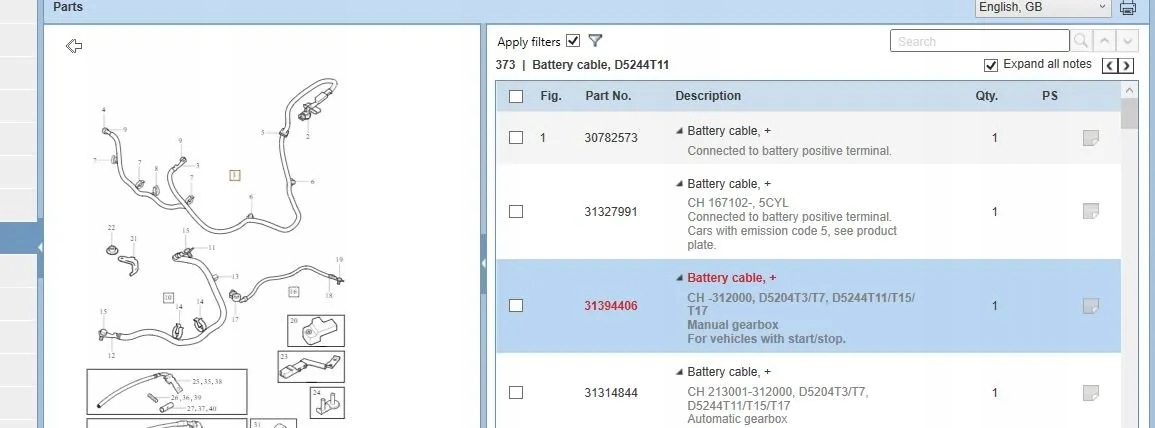Click in the Search input field
Screen dimensions: 1155x428
[x=980, y=41]
